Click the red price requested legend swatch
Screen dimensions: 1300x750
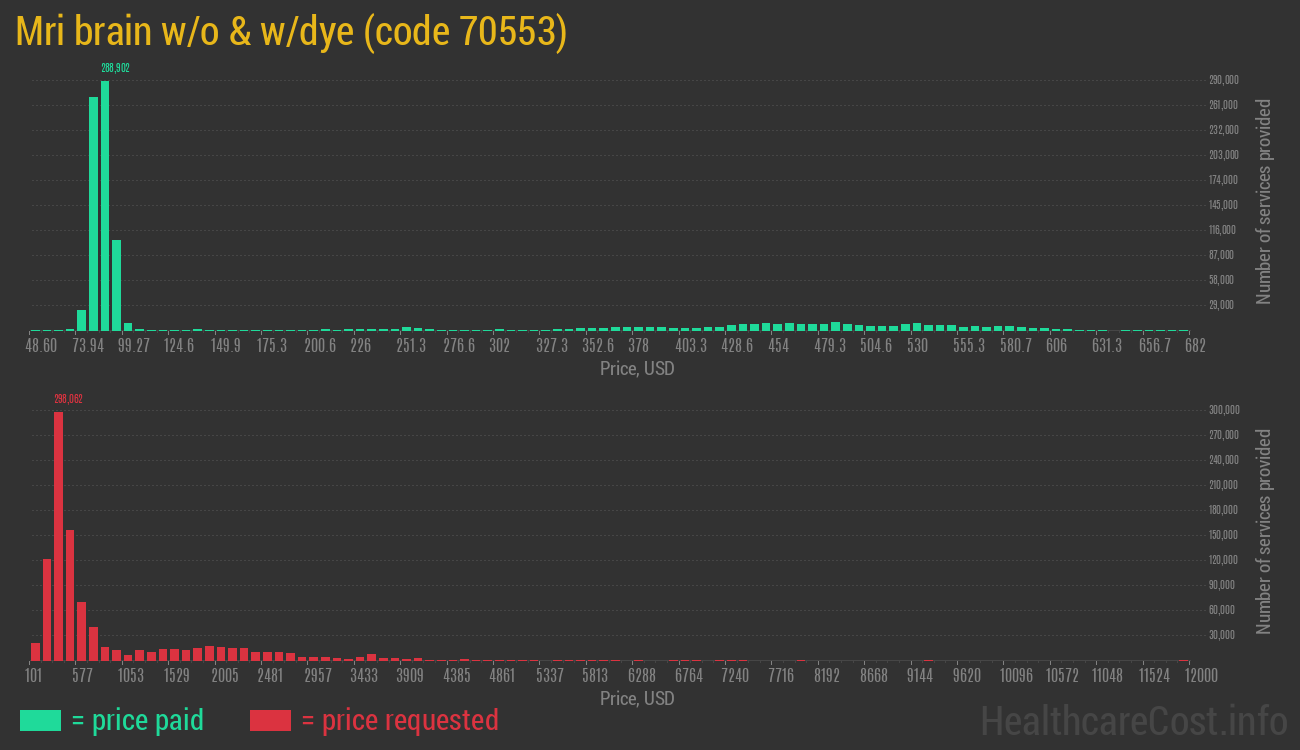coord(270,720)
